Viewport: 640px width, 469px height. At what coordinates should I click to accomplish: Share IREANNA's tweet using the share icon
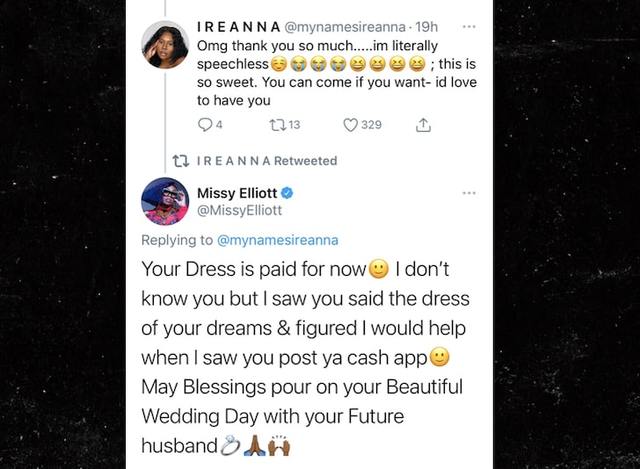click(423, 125)
